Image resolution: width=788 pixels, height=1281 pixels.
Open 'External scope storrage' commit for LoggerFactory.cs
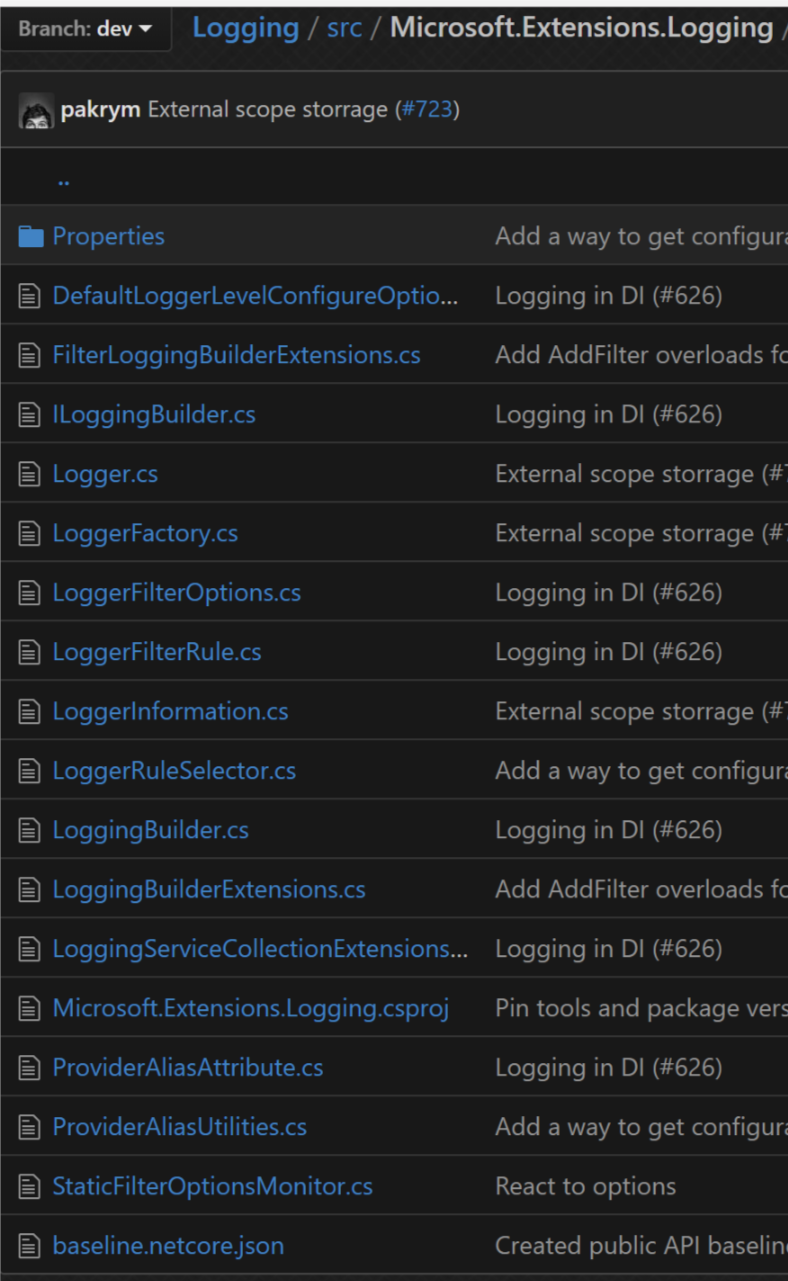[641, 533]
